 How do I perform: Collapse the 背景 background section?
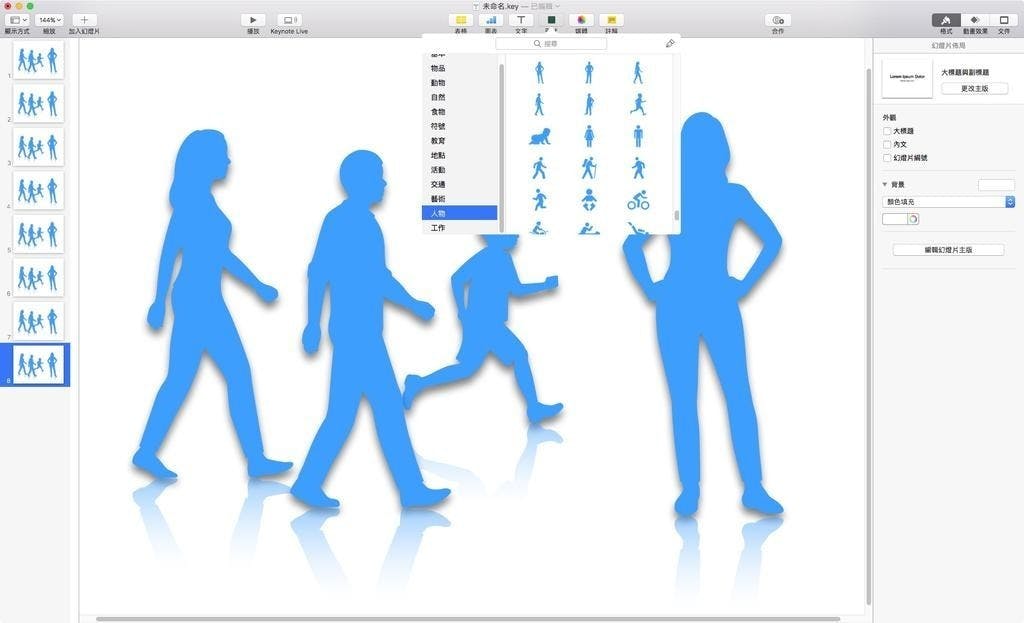point(885,185)
